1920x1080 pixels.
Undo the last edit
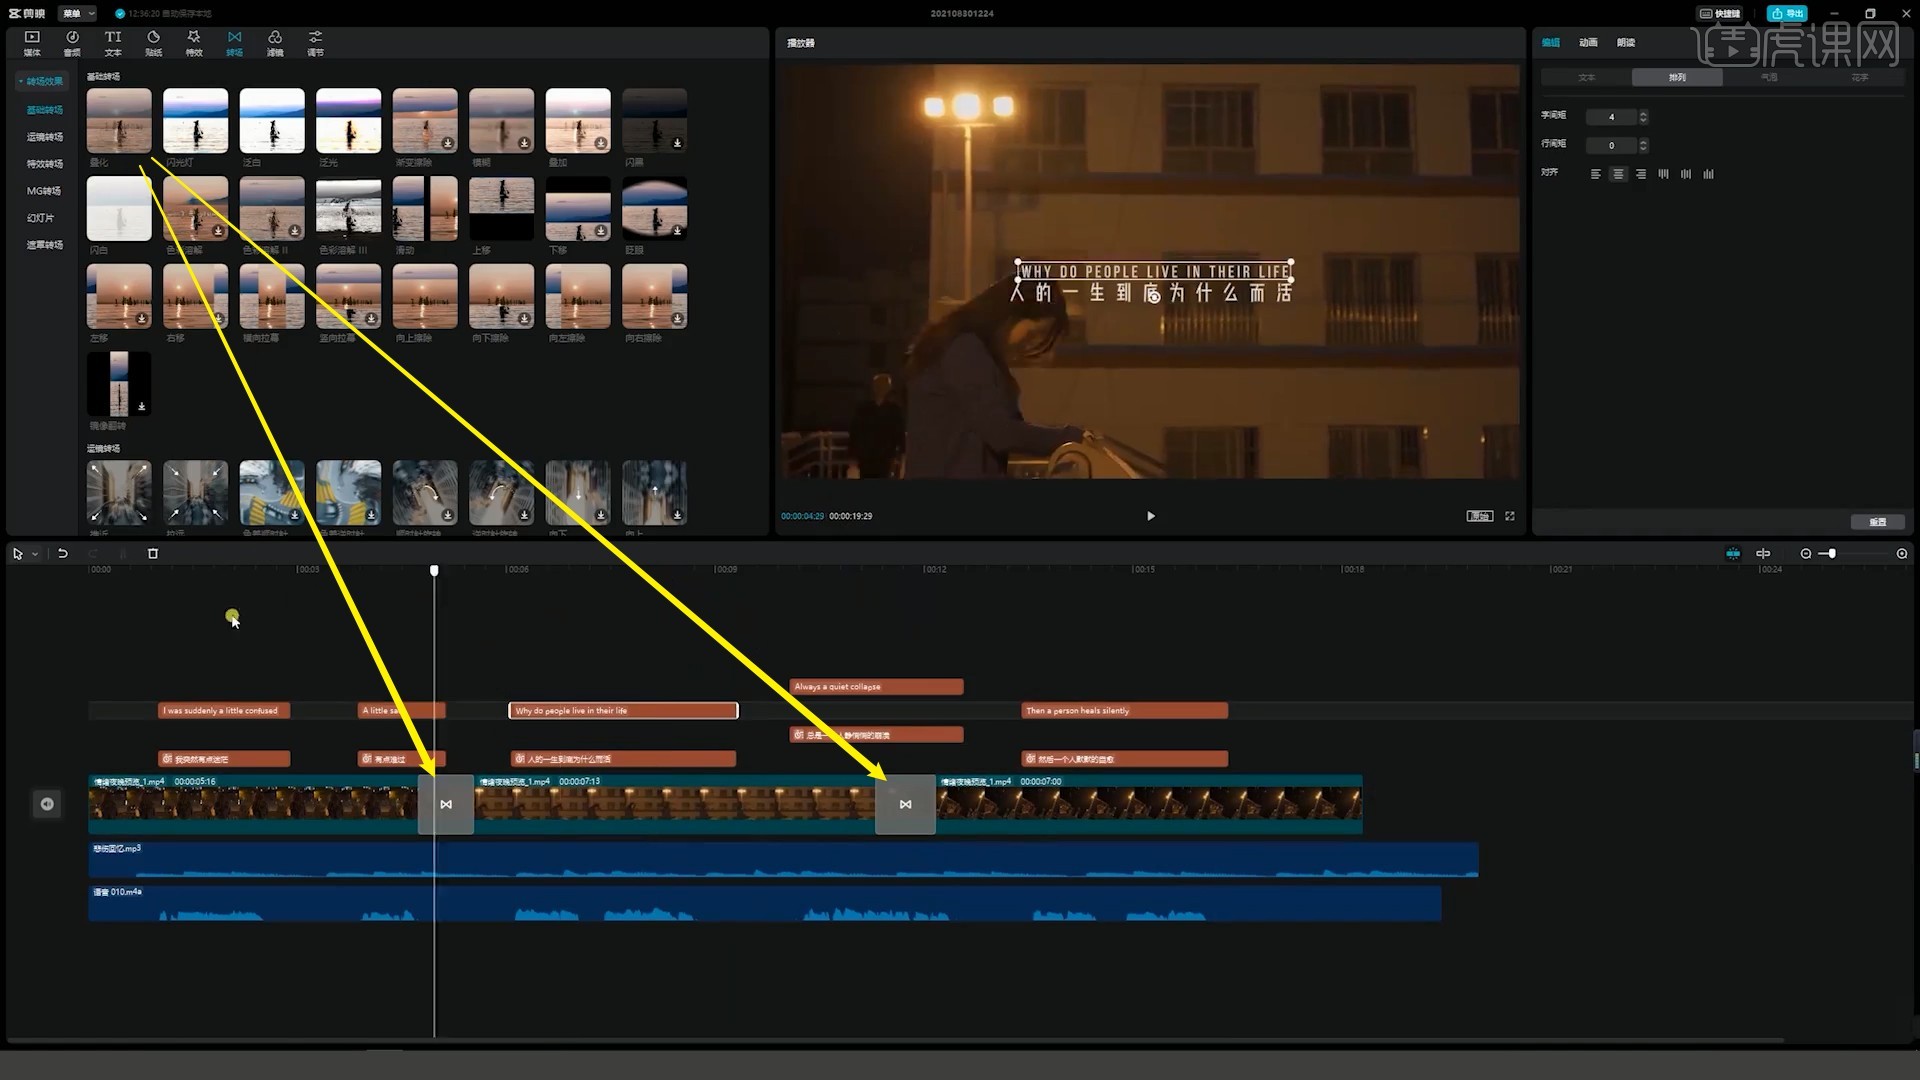(63, 553)
